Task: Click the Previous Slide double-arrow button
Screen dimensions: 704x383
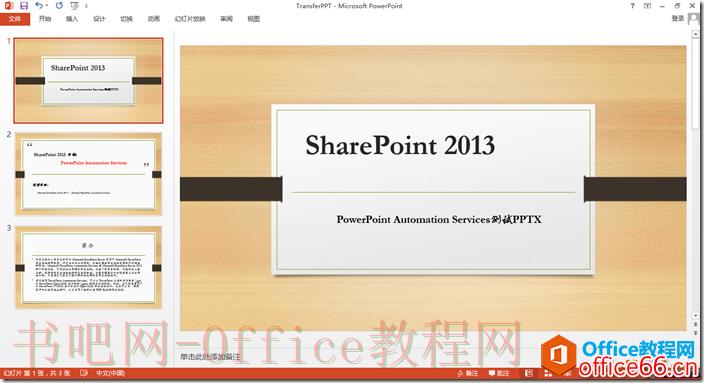Action: (695, 325)
